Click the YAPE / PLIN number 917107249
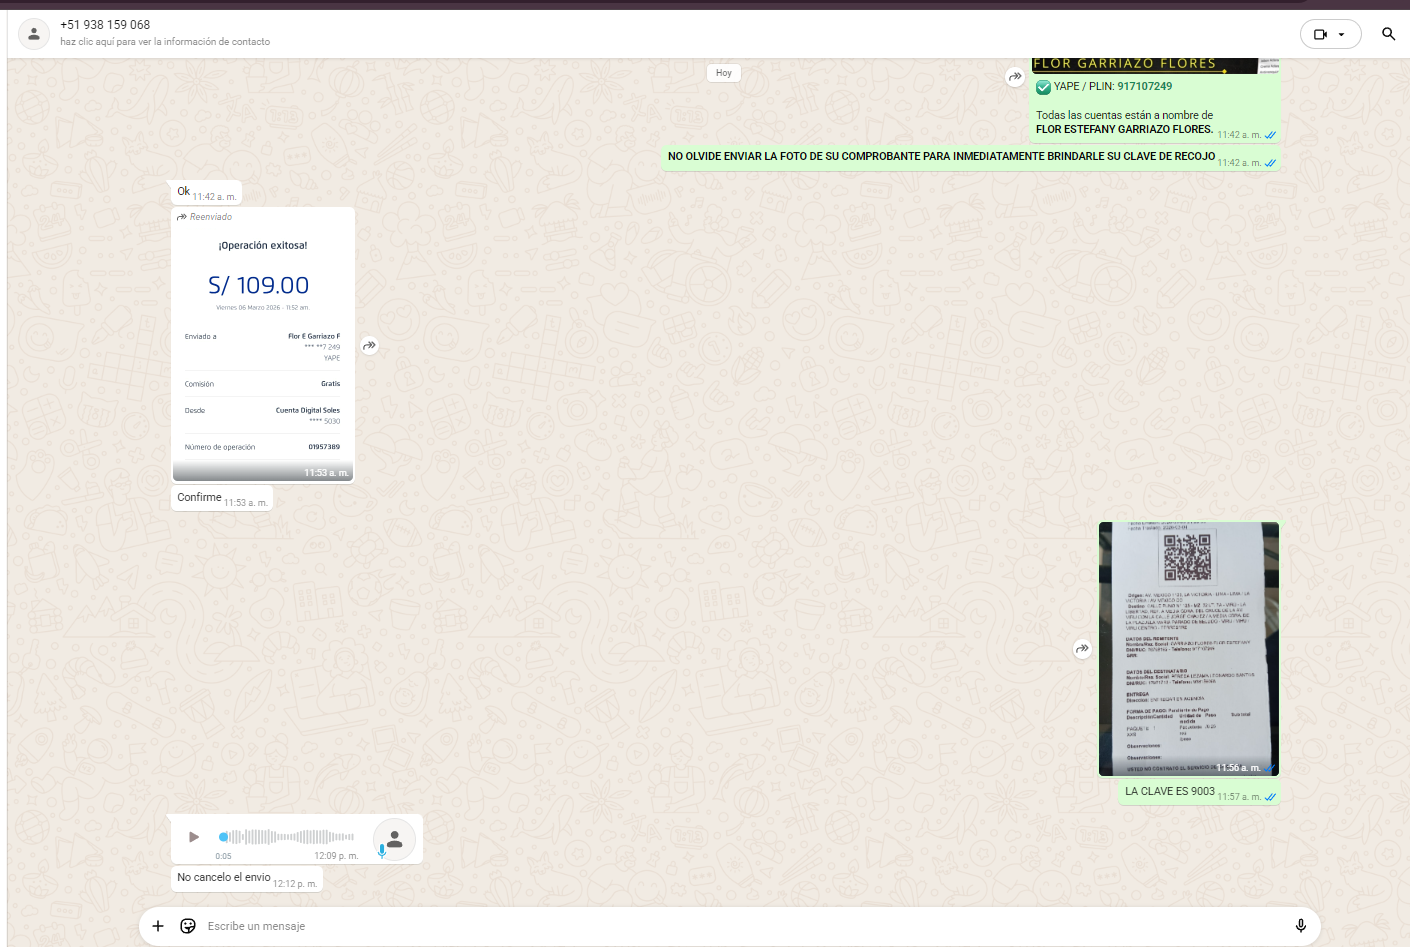This screenshot has height=947, width=1410. [1144, 86]
